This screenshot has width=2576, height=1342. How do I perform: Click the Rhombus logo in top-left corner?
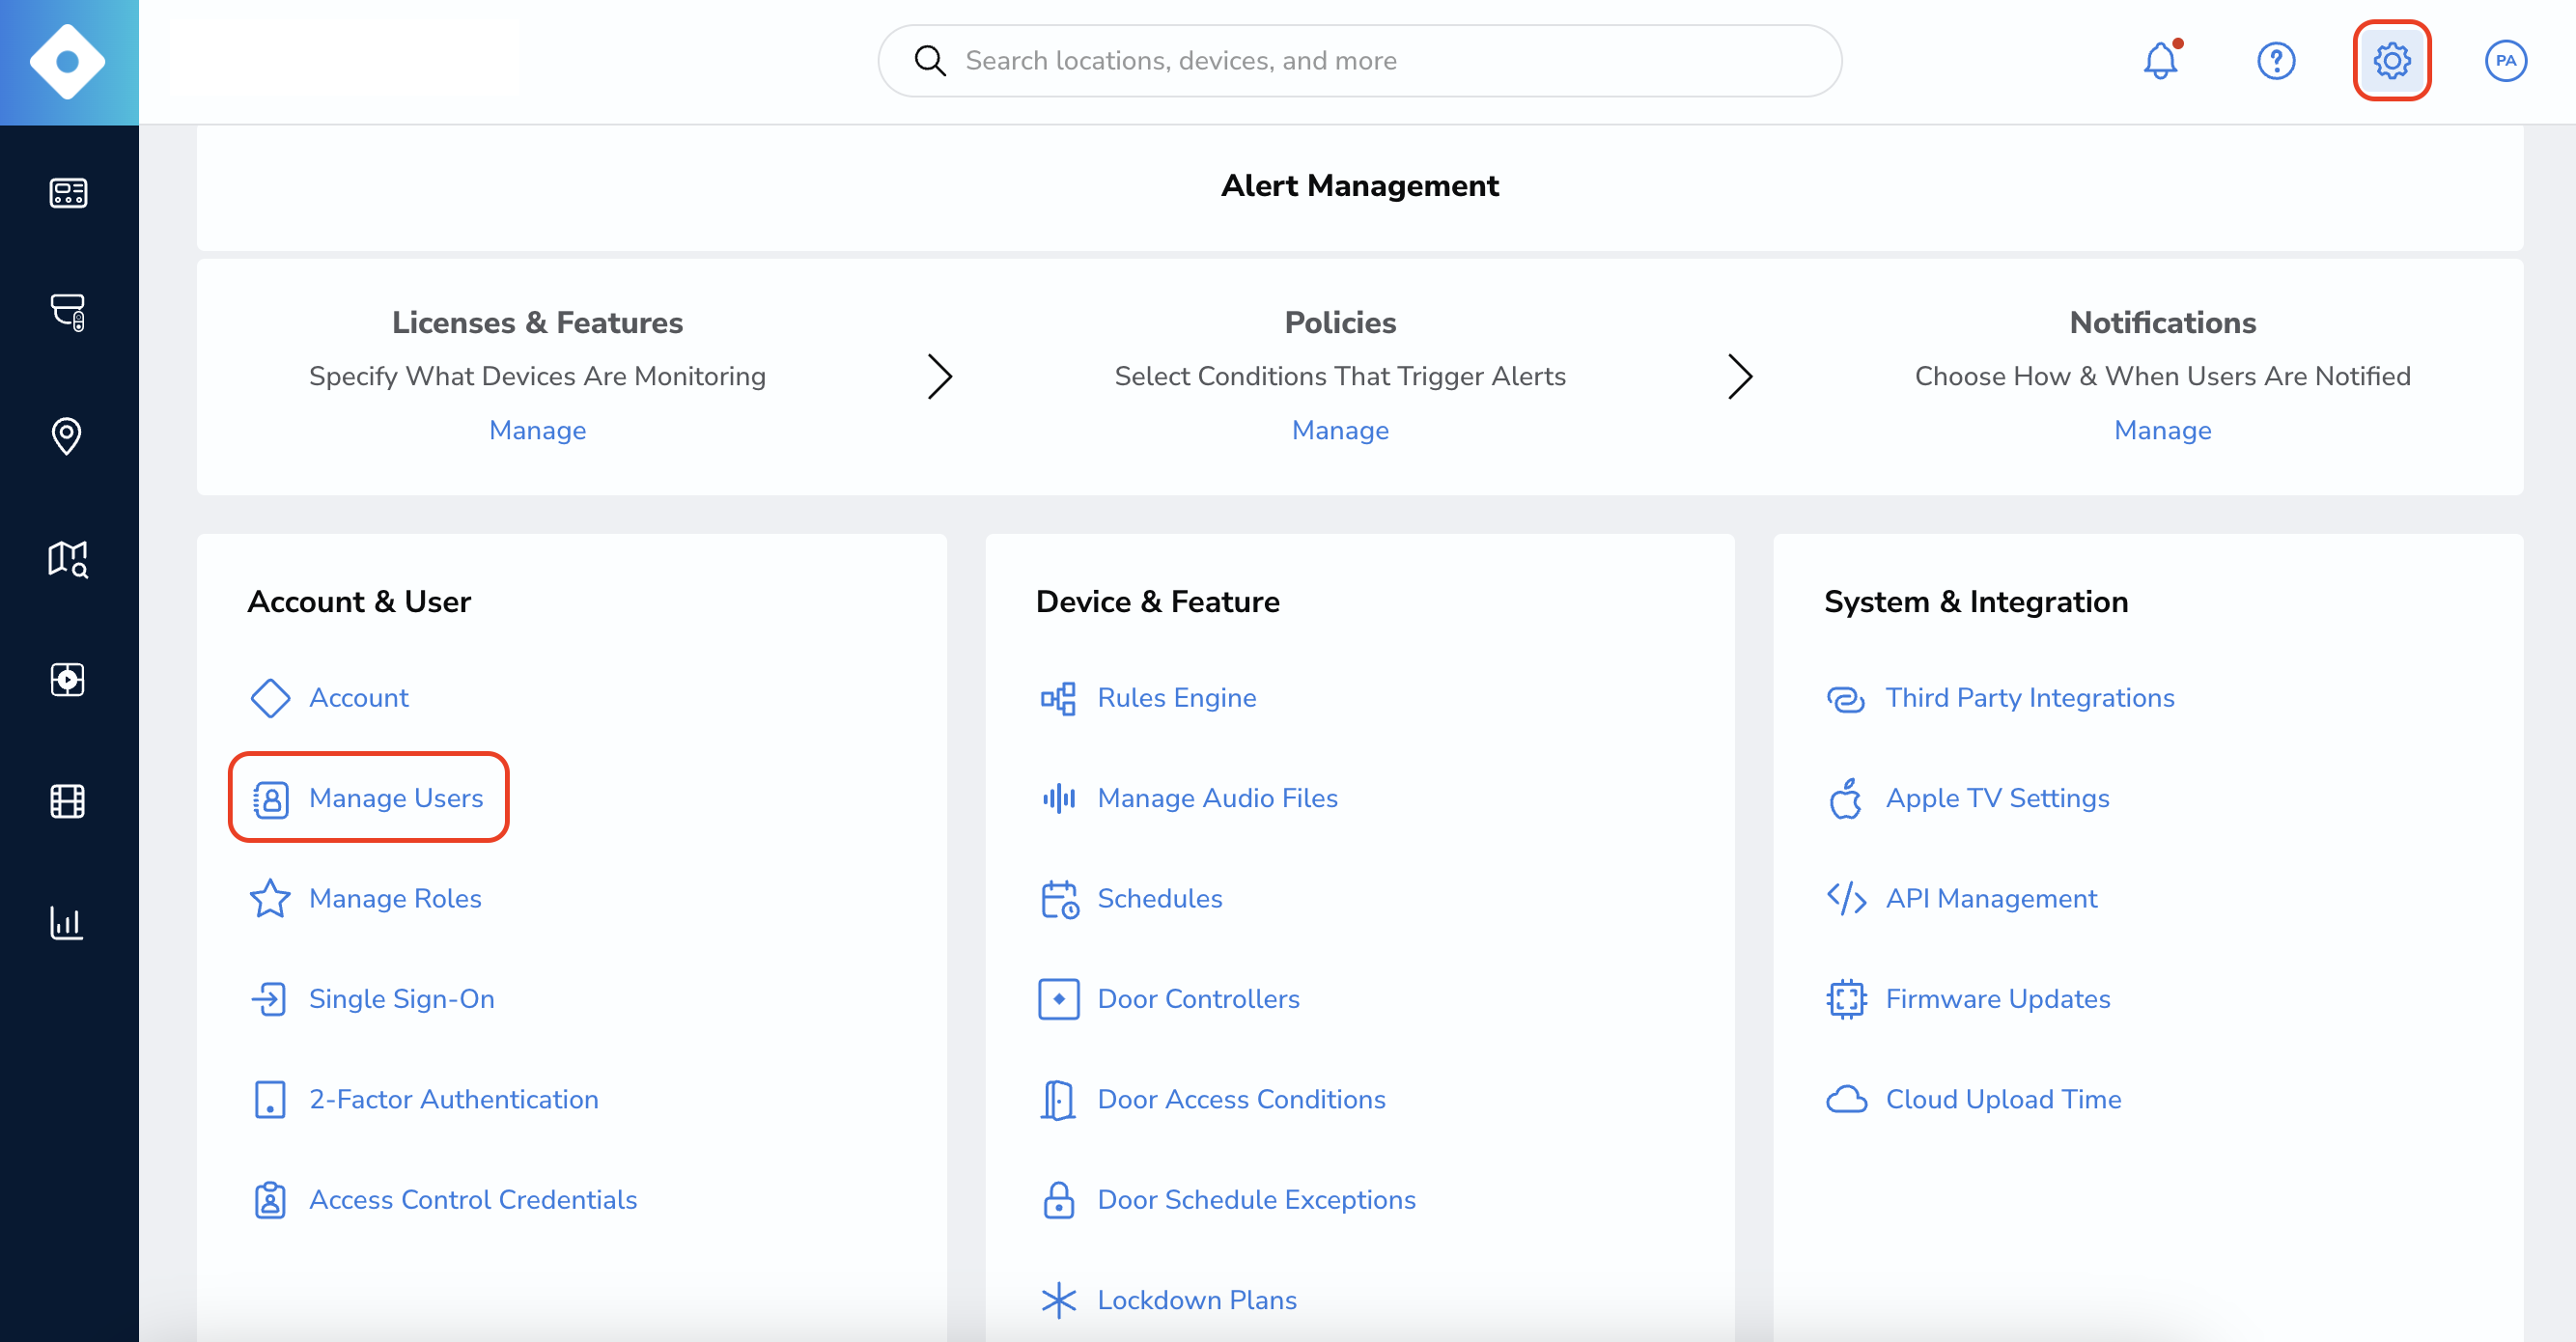[x=68, y=62]
